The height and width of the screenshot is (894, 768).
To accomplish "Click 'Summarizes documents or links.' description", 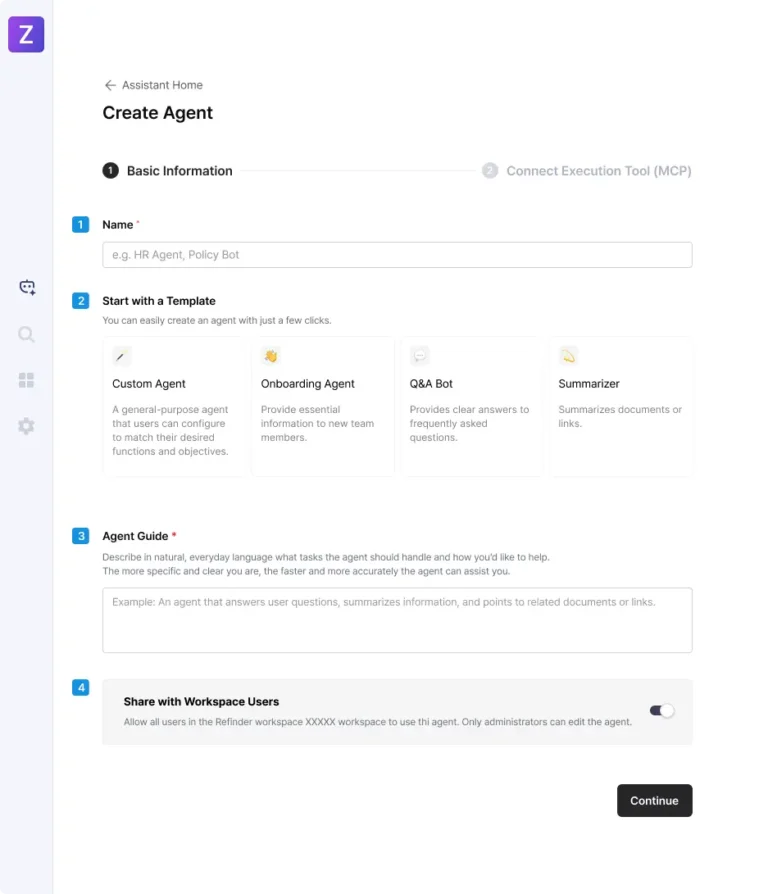I will (x=620, y=417).
